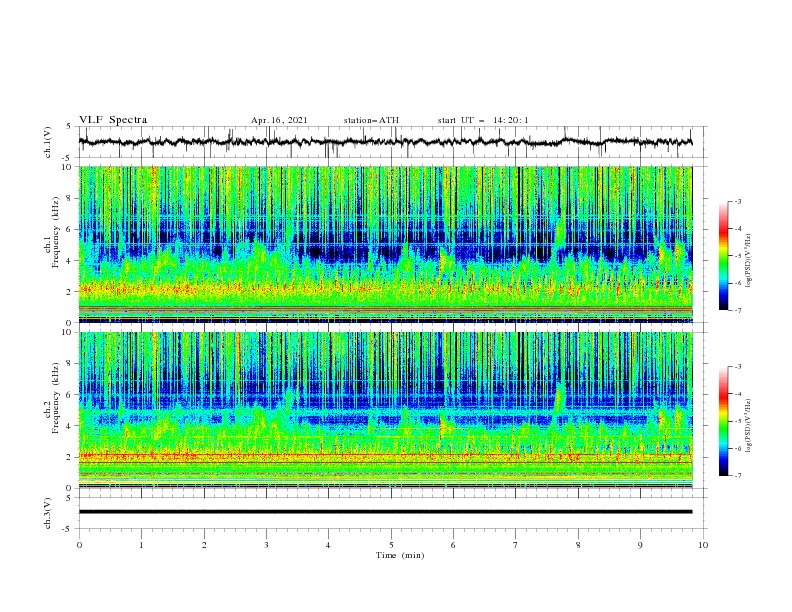Click time axis tick label '5'
Image resolution: width=792 pixels, height=612 pixels.
point(391,545)
